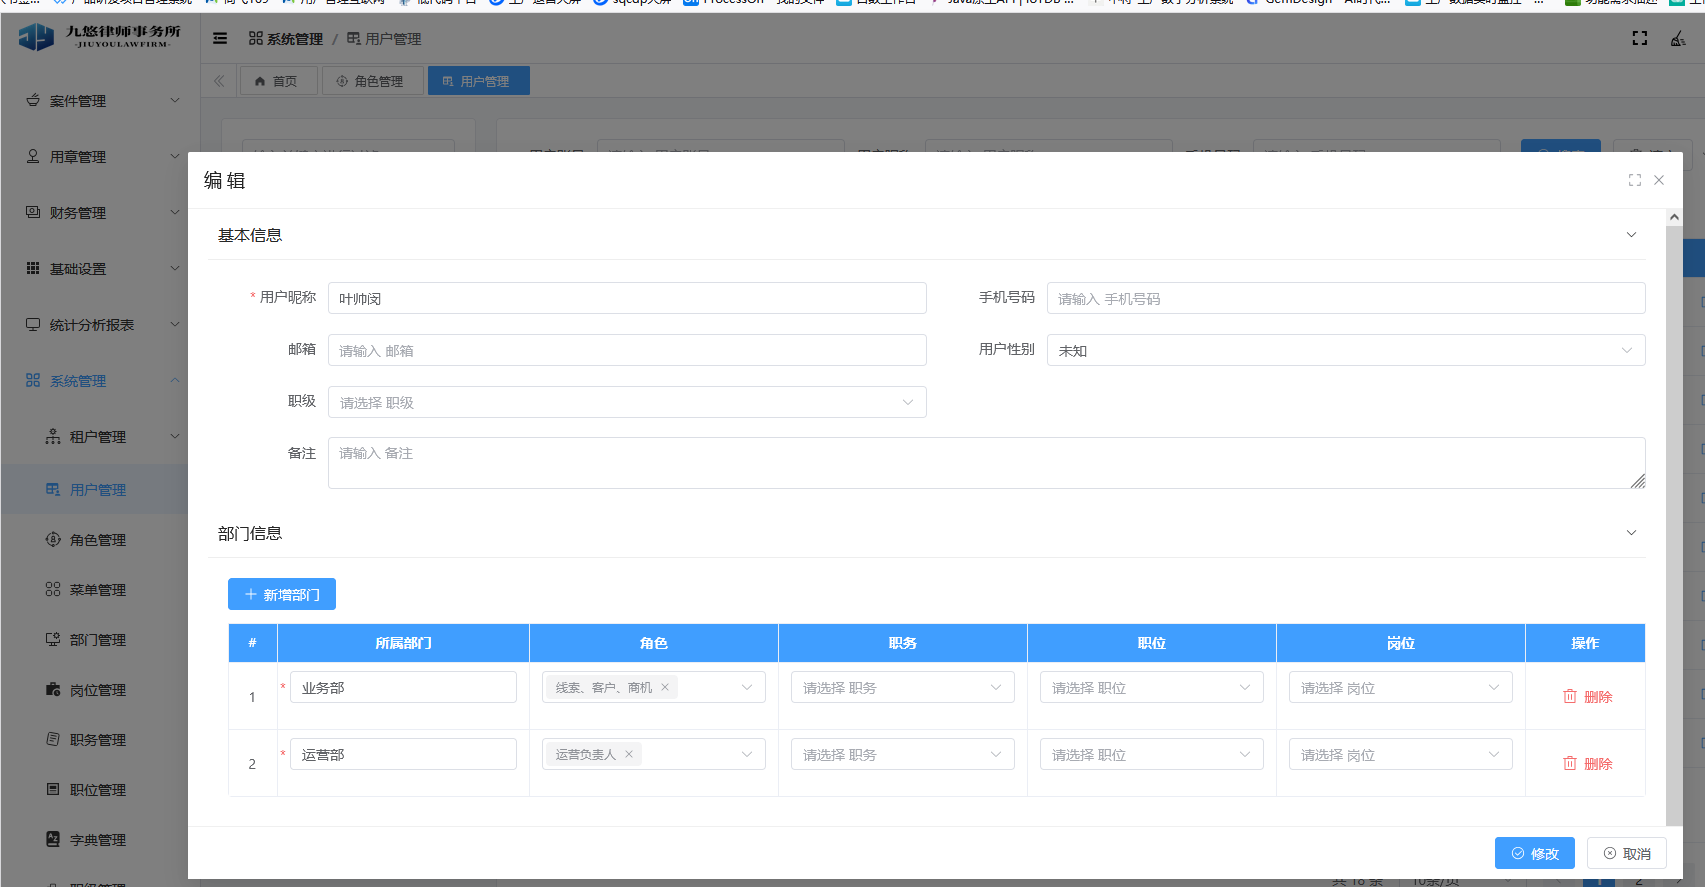This screenshot has height=887, width=1705.
Task: Click the 修改 submit button
Action: pyautogui.click(x=1534, y=854)
